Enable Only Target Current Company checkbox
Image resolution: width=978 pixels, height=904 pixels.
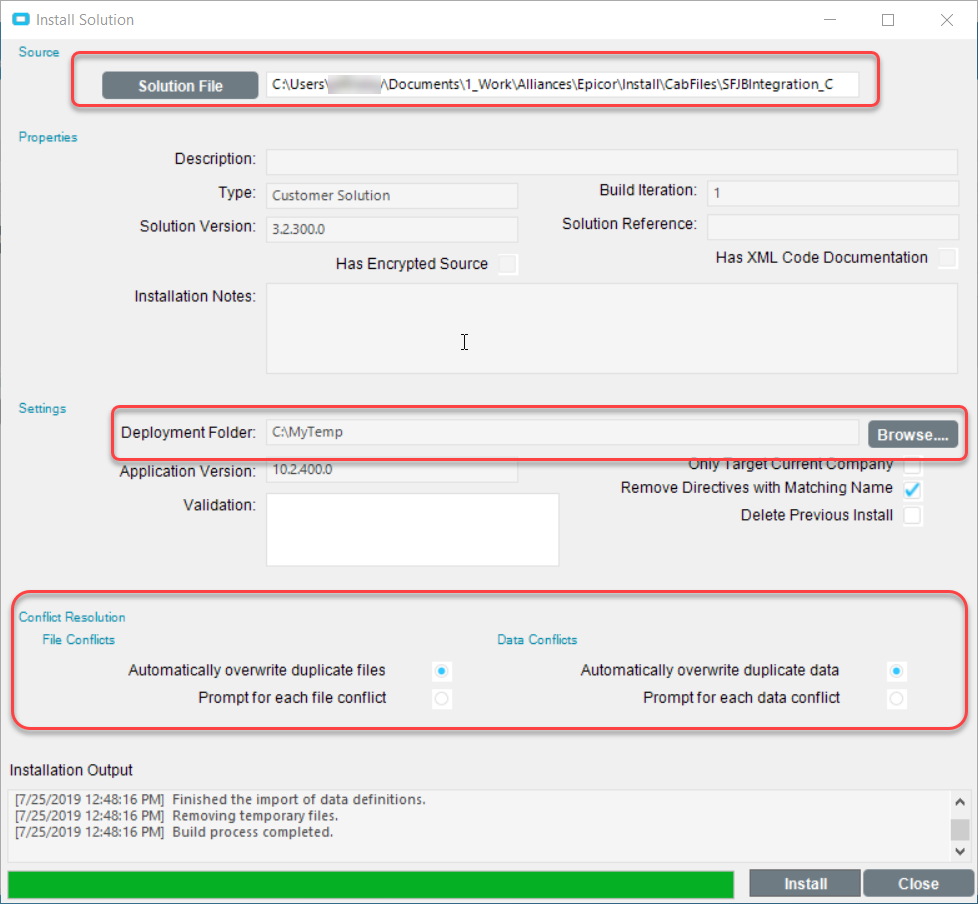912,466
